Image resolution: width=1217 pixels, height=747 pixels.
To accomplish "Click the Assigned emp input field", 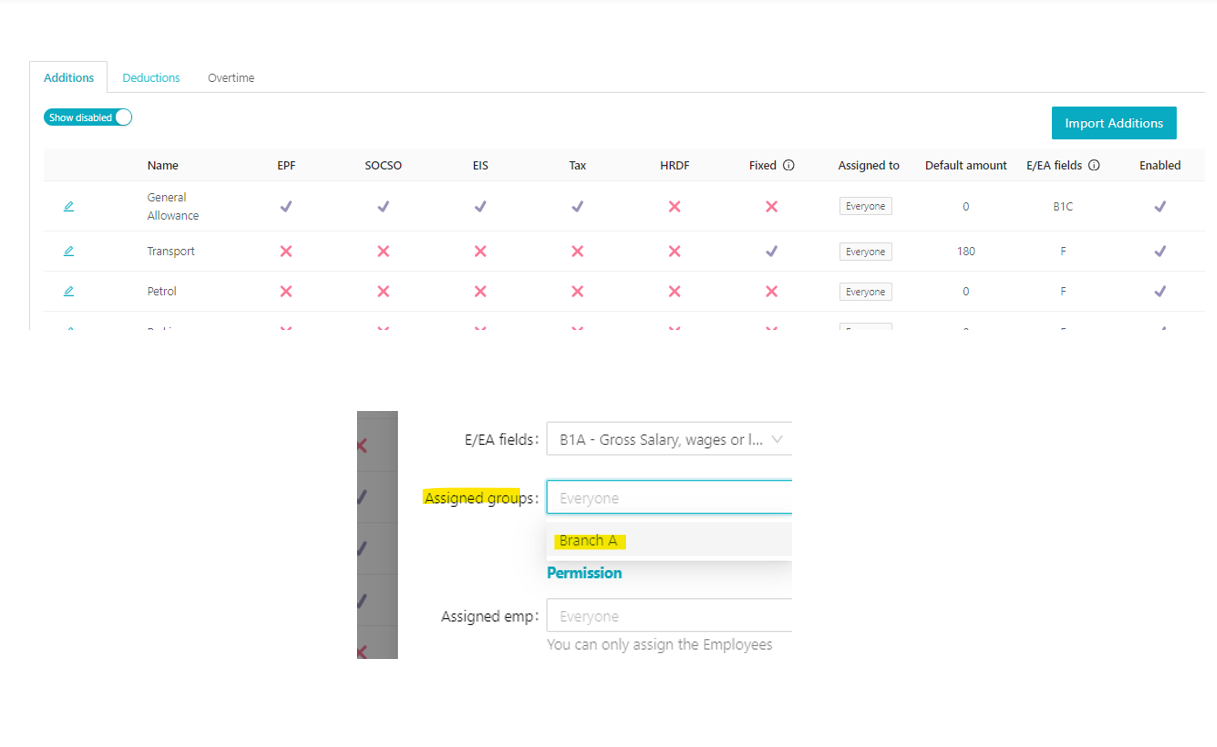I will click(x=669, y=615).
